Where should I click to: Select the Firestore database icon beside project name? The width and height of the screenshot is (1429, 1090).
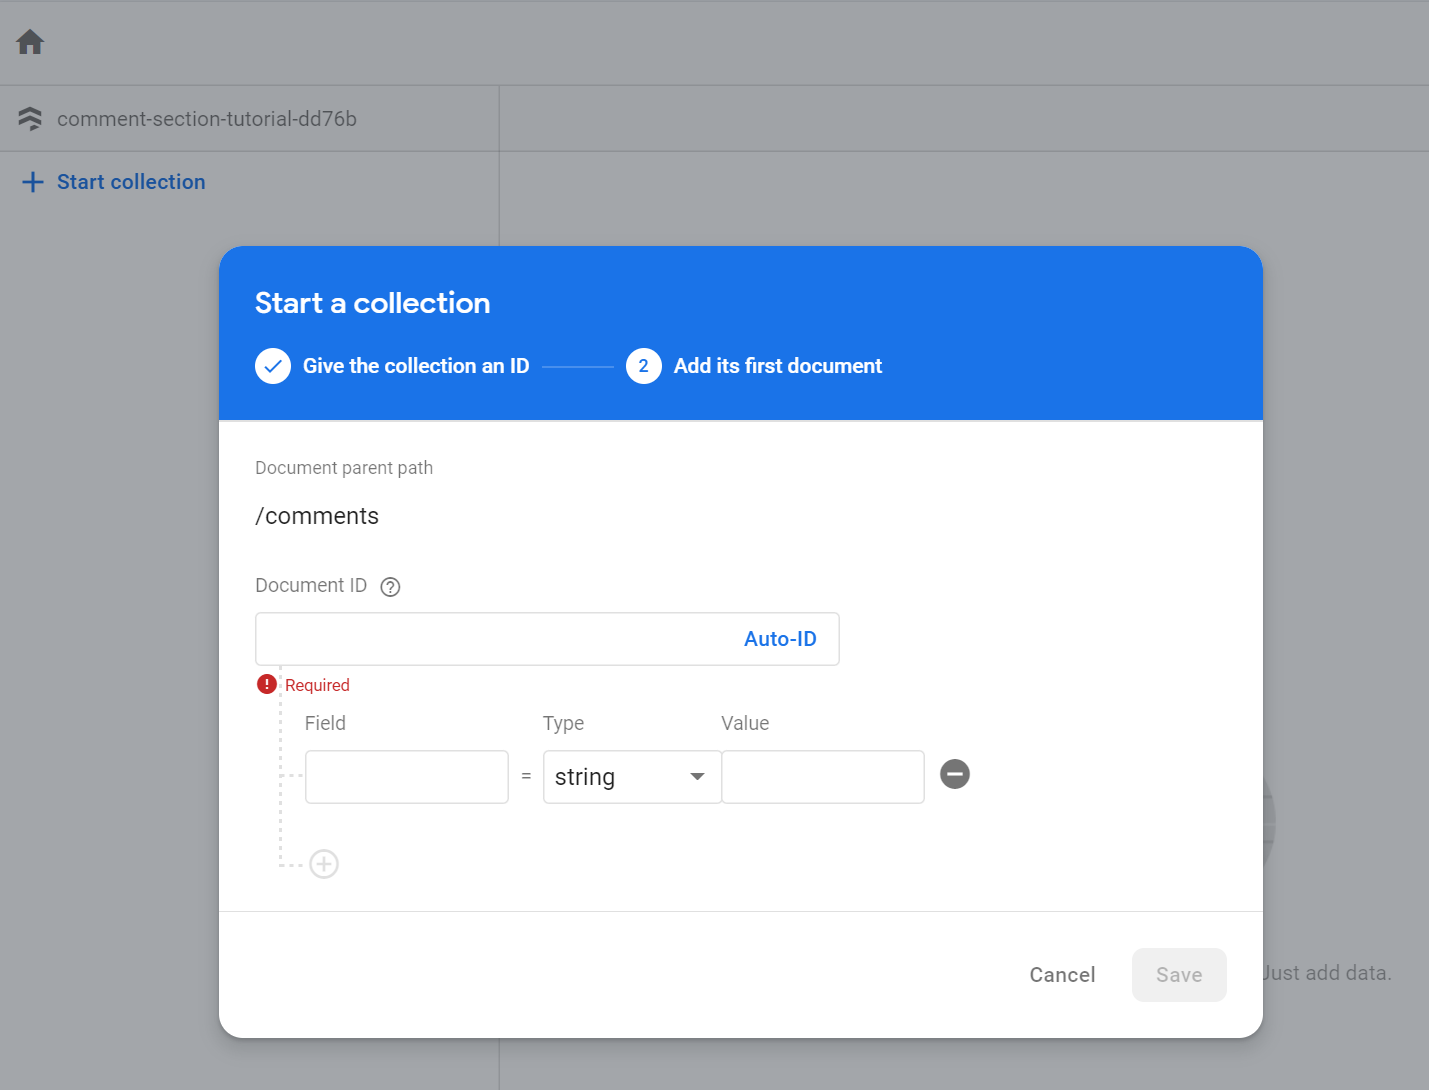click(x=29, y=118)
